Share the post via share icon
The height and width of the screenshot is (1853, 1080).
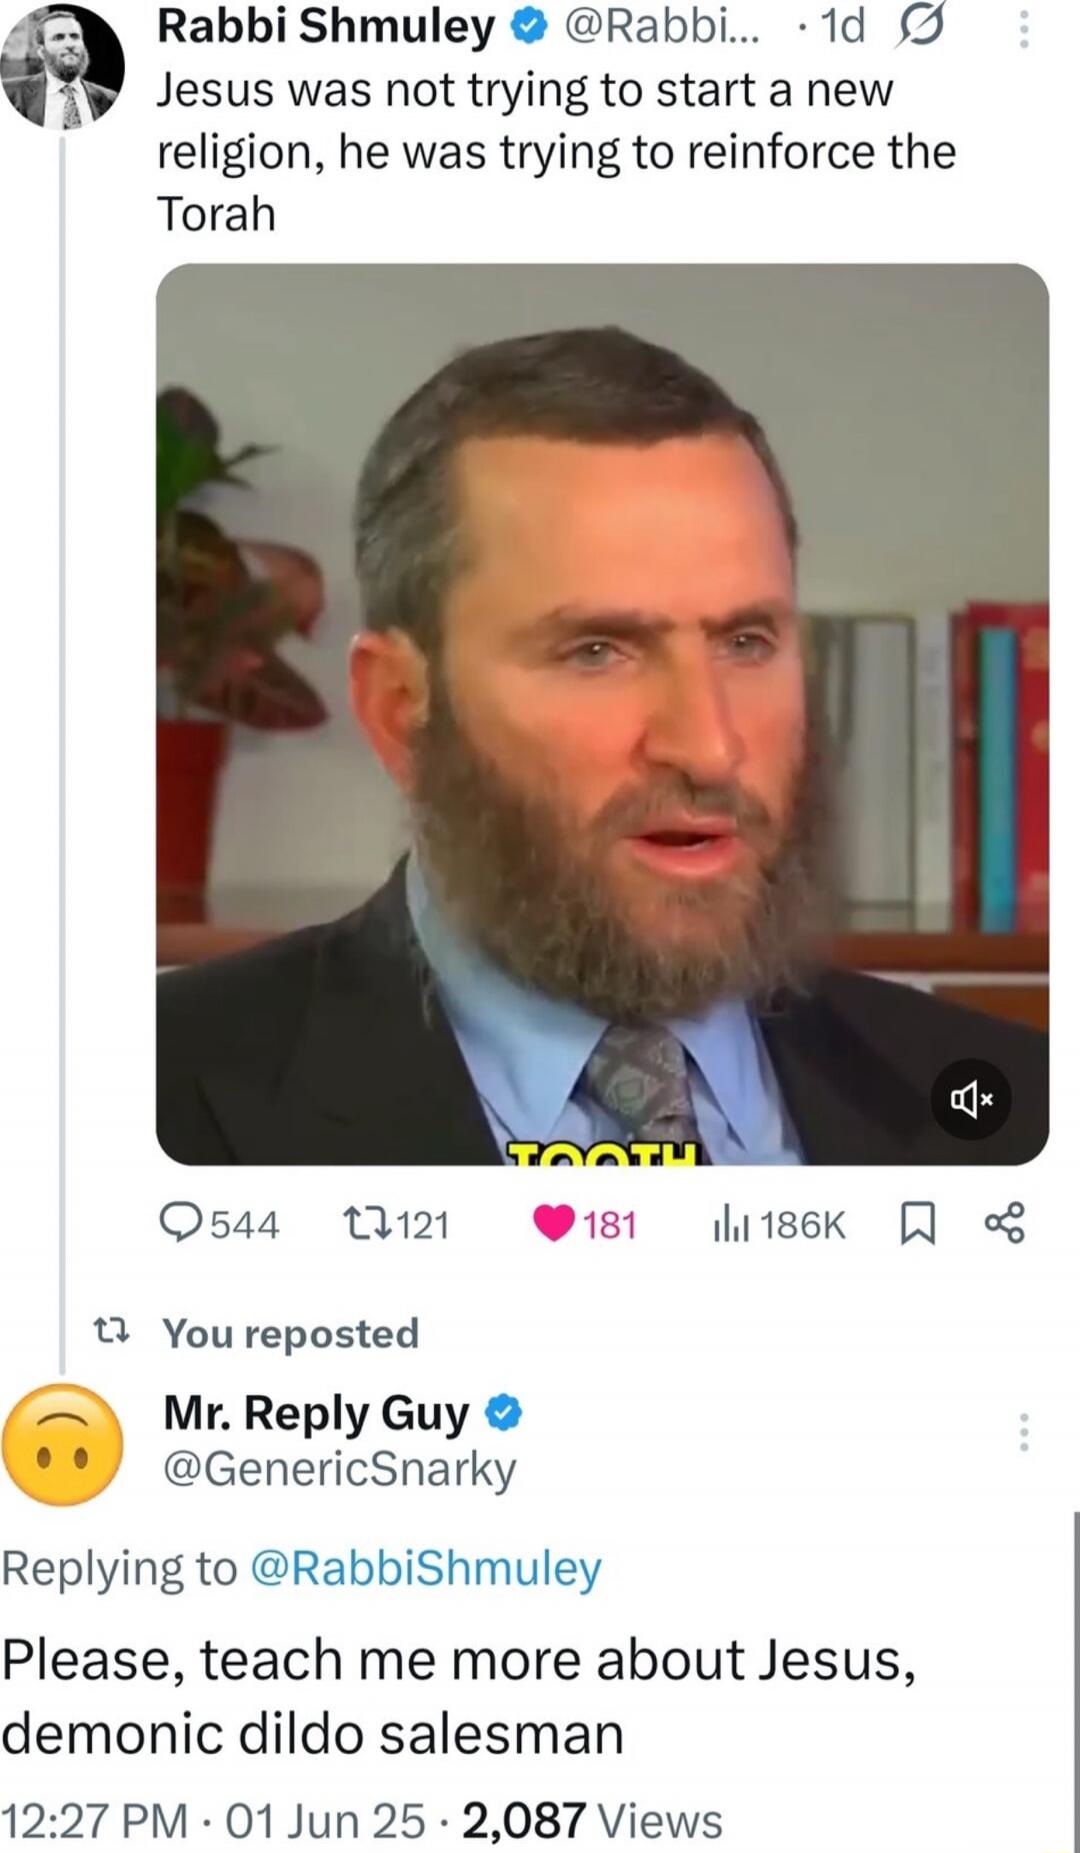coord(1004,1223)
